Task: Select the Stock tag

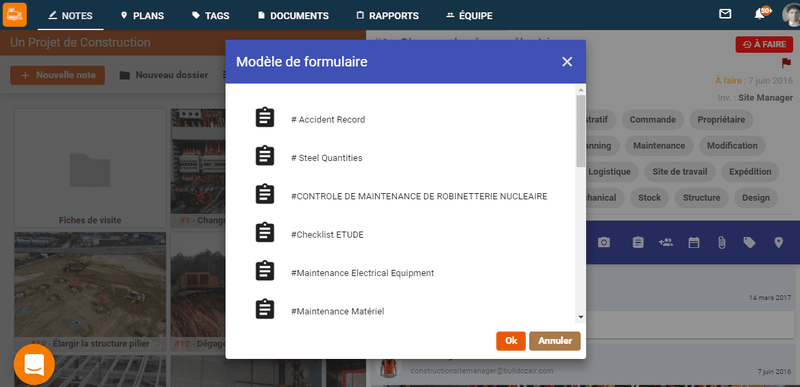Action: (649, 198)
